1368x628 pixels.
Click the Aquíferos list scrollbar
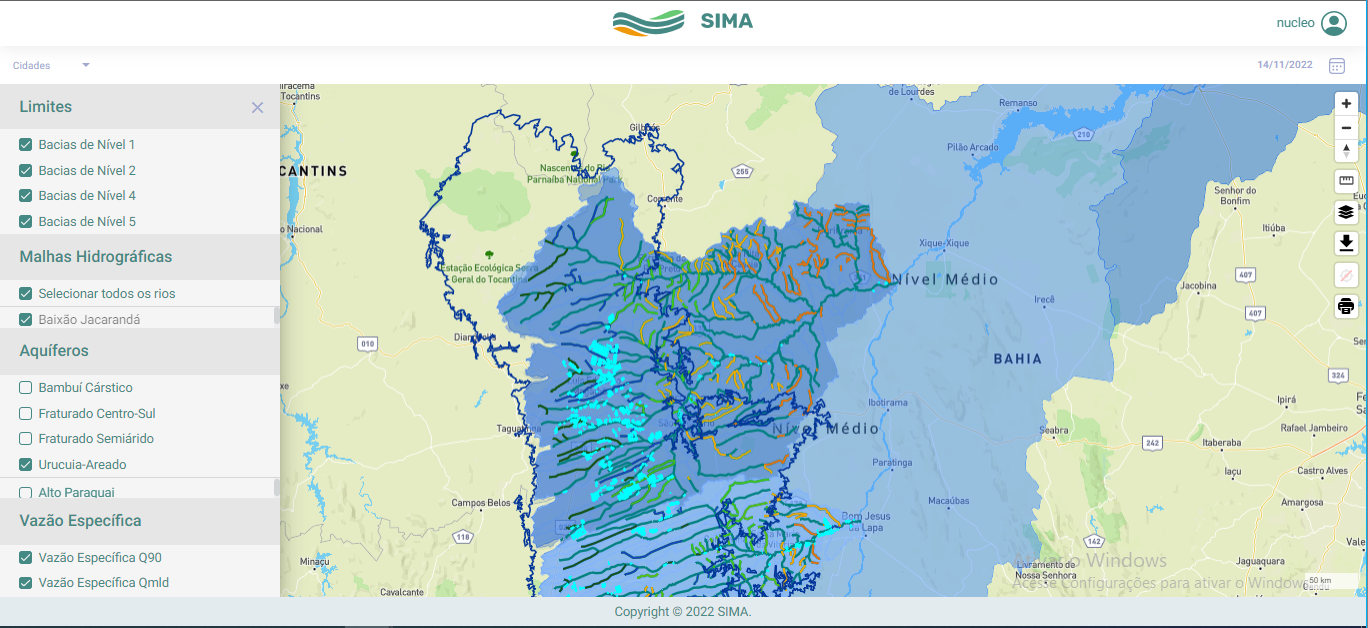277,487
